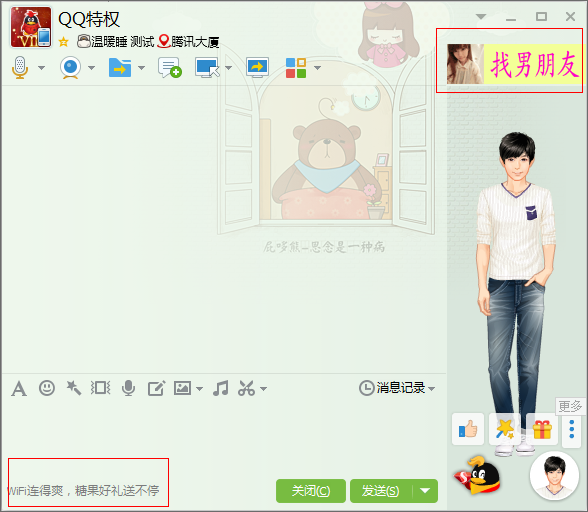Open magic emoticons wand icon

pyautogui.click(x=74, y=388)
